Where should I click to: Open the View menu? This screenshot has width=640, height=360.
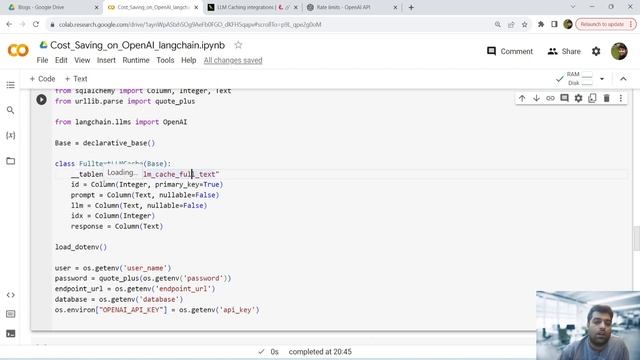click(82, 60)
